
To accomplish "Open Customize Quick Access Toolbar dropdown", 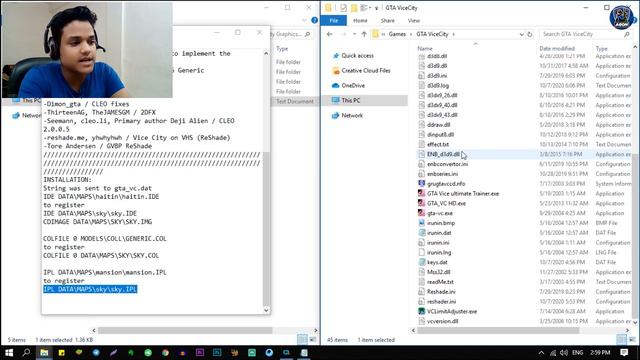I will pos(376,8).
